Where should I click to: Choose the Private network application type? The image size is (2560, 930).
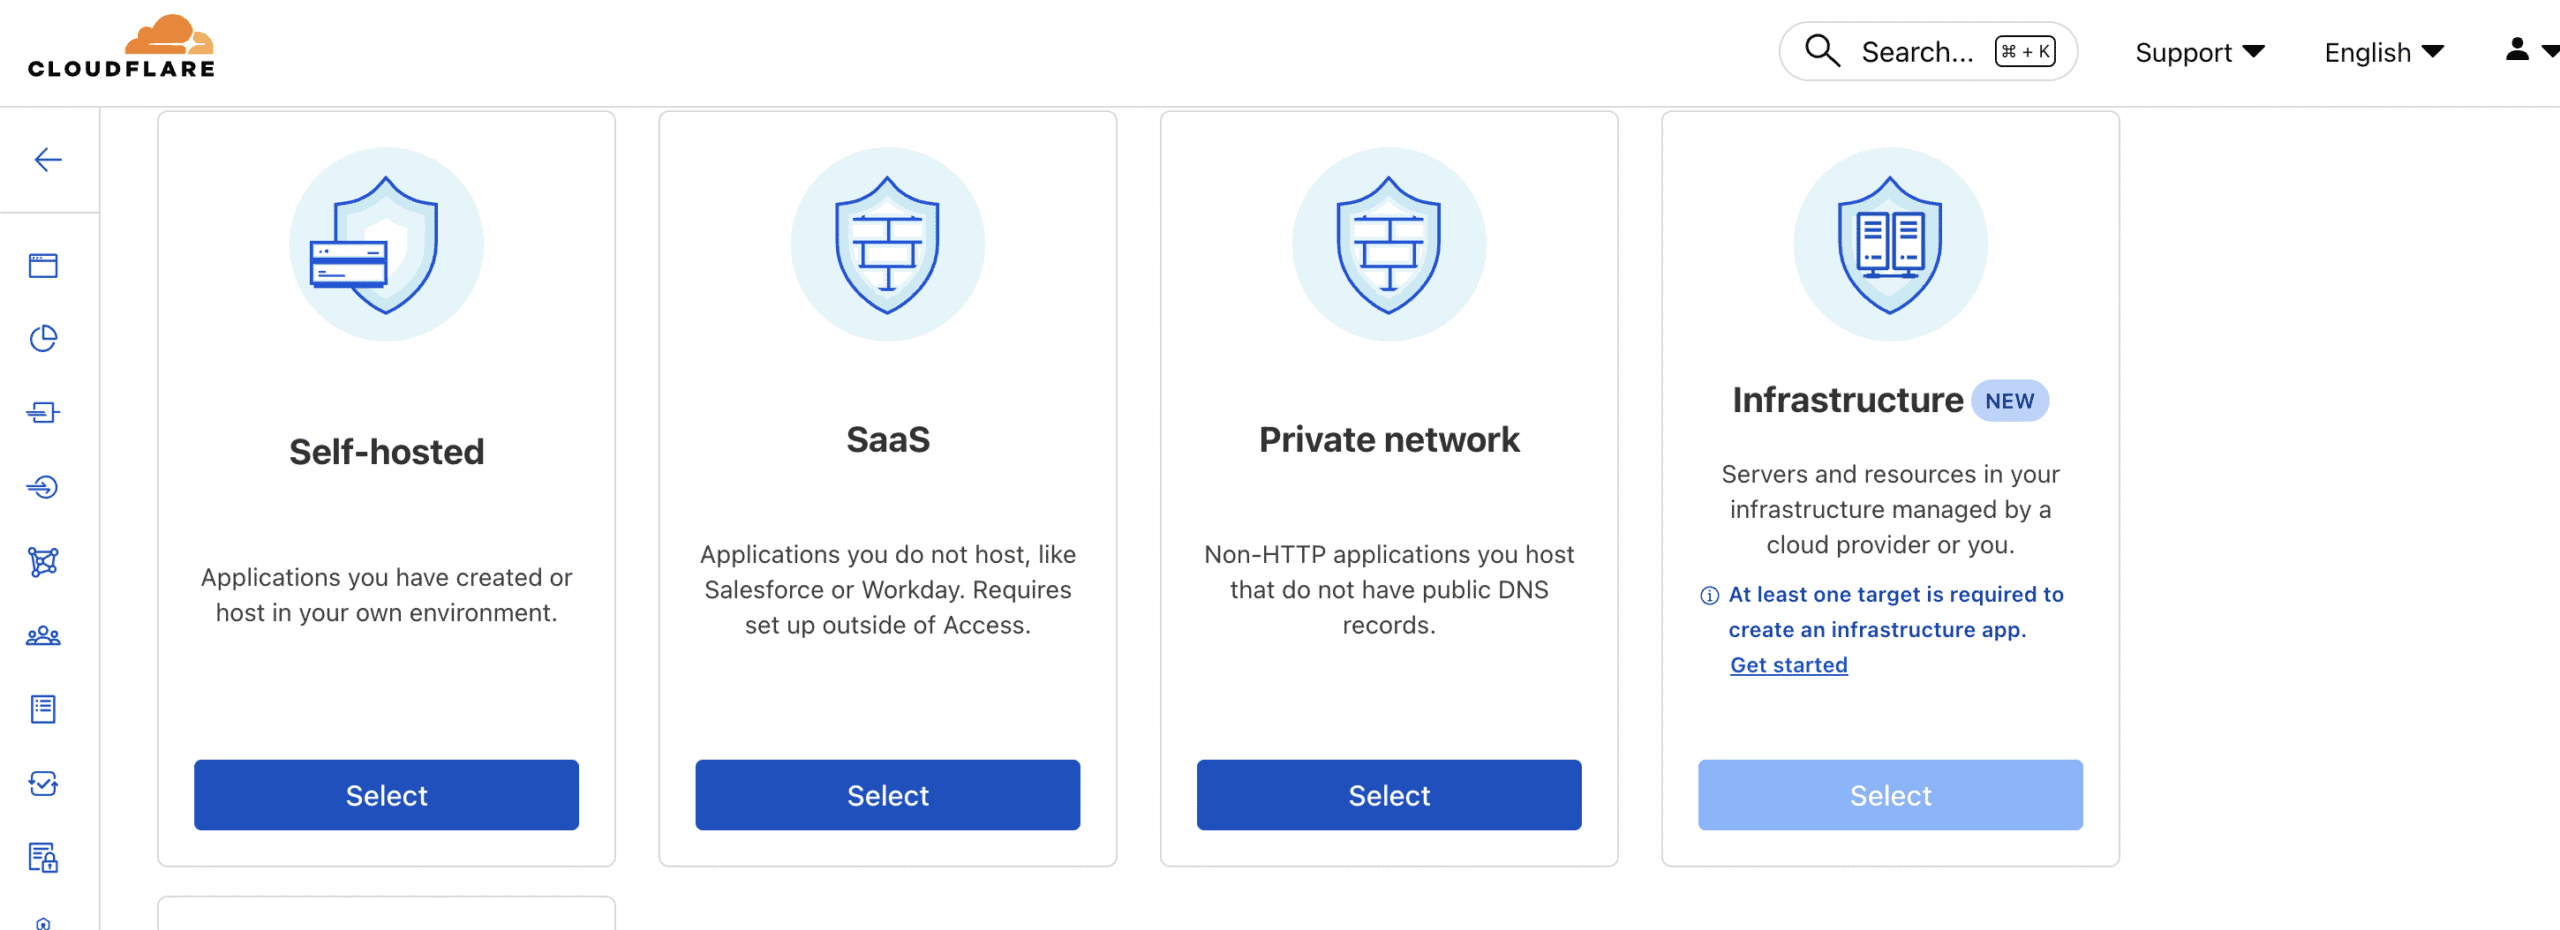tap(1388, 795)
